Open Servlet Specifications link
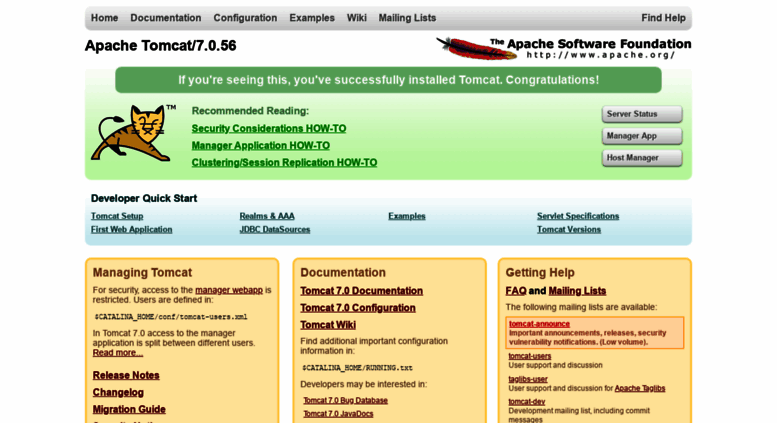 pyautogui.click(x=578, y=216)
